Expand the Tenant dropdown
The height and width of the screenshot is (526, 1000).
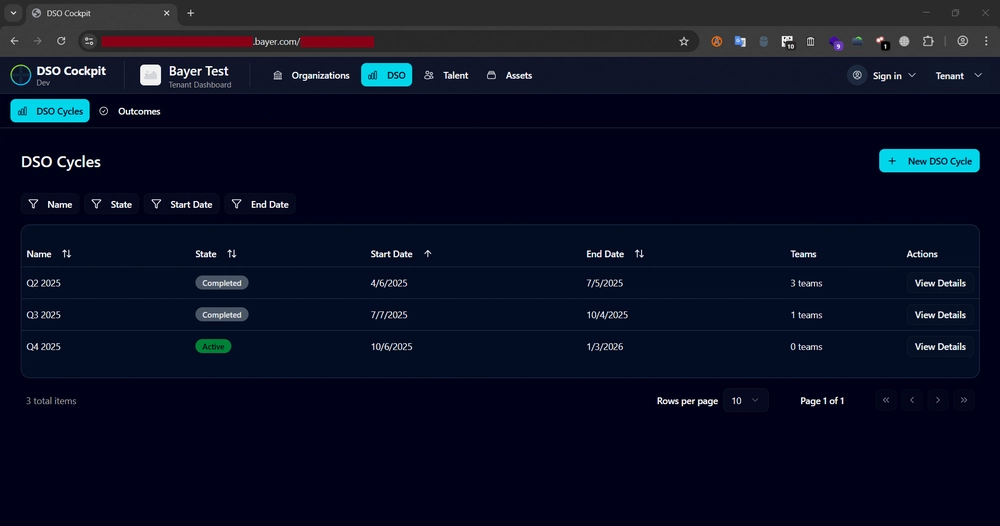click(959, 75)
